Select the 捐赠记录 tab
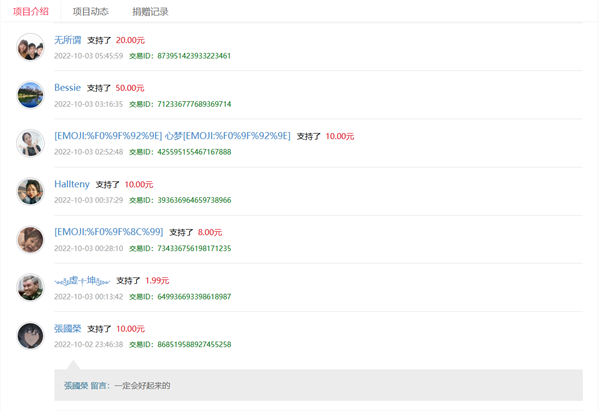 pos(150,11)
